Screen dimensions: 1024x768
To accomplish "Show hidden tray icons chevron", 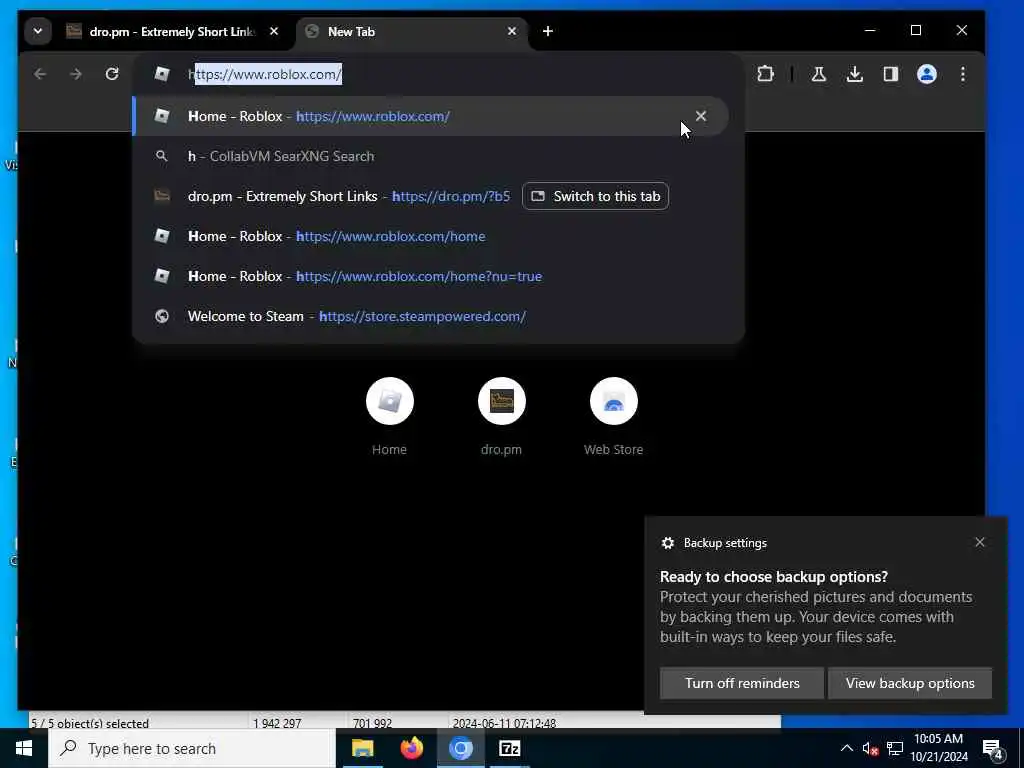I will coord(846,748).
